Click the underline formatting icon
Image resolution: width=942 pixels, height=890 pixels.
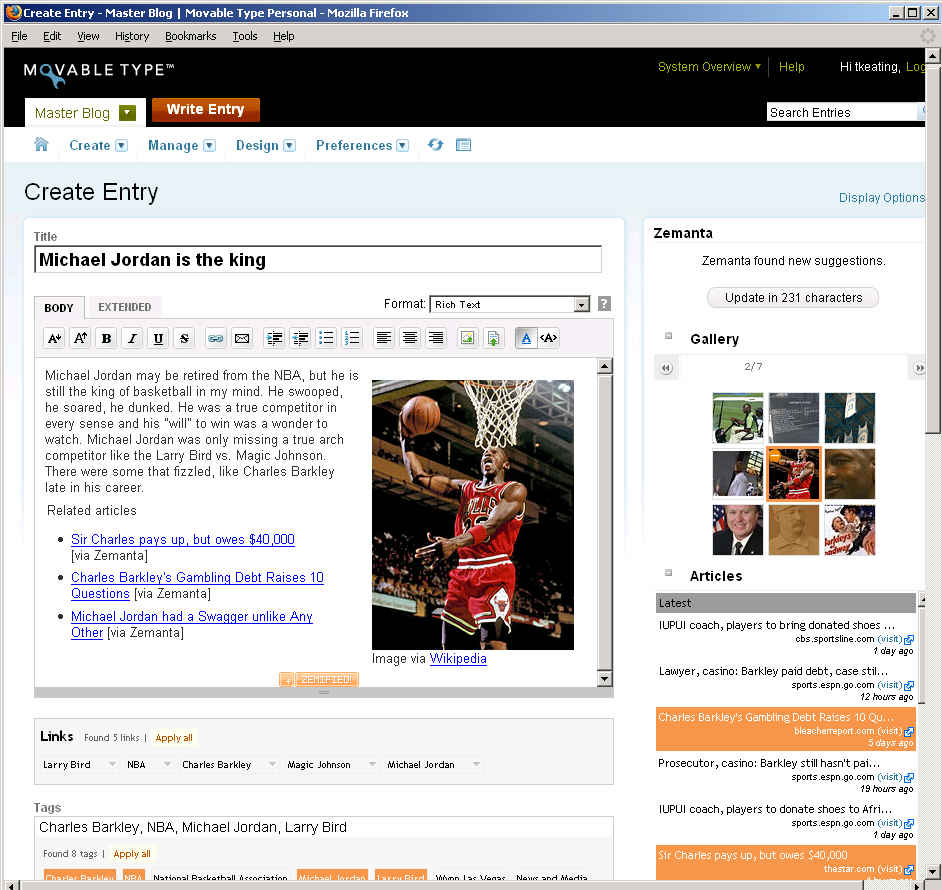[158, 338]
